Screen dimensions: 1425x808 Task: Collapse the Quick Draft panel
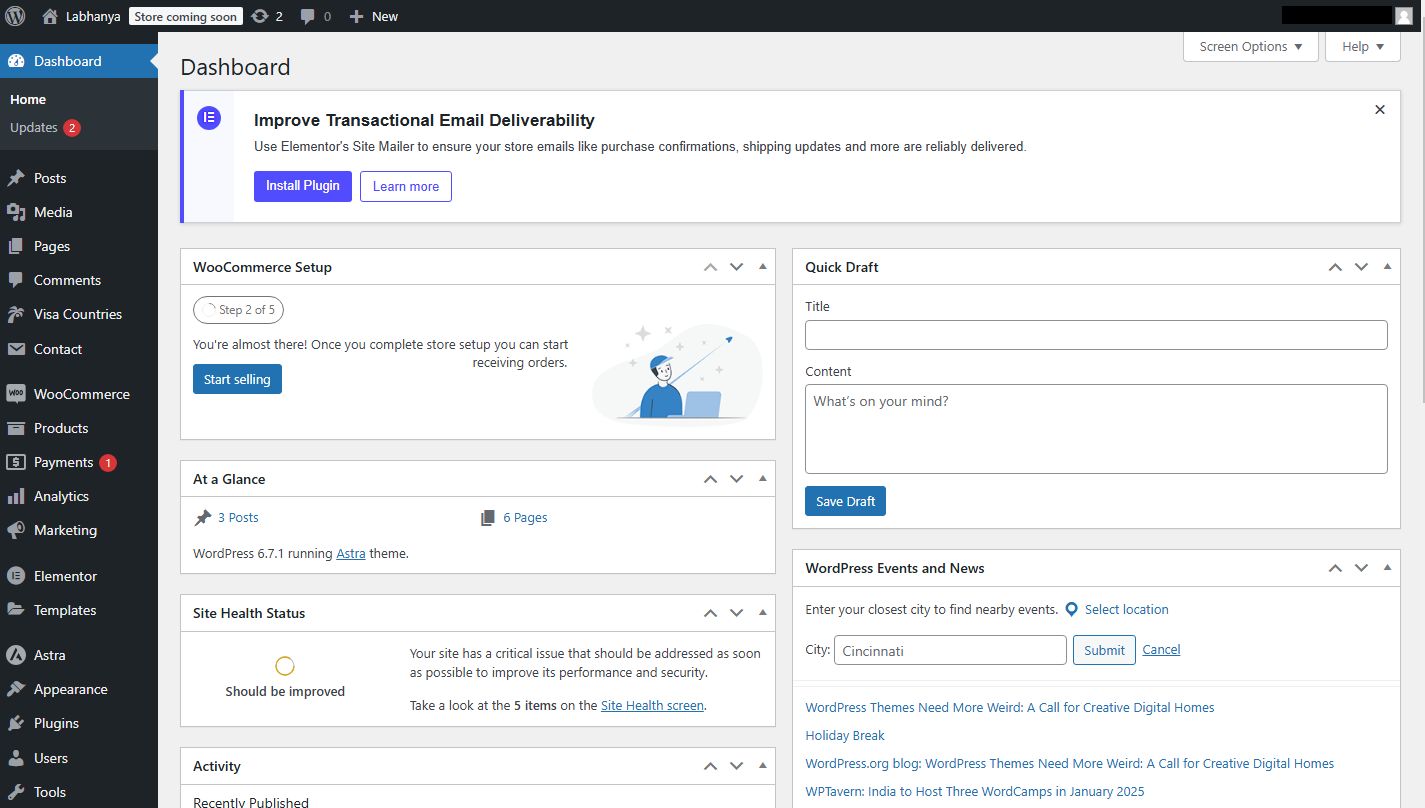(1387, 267)
